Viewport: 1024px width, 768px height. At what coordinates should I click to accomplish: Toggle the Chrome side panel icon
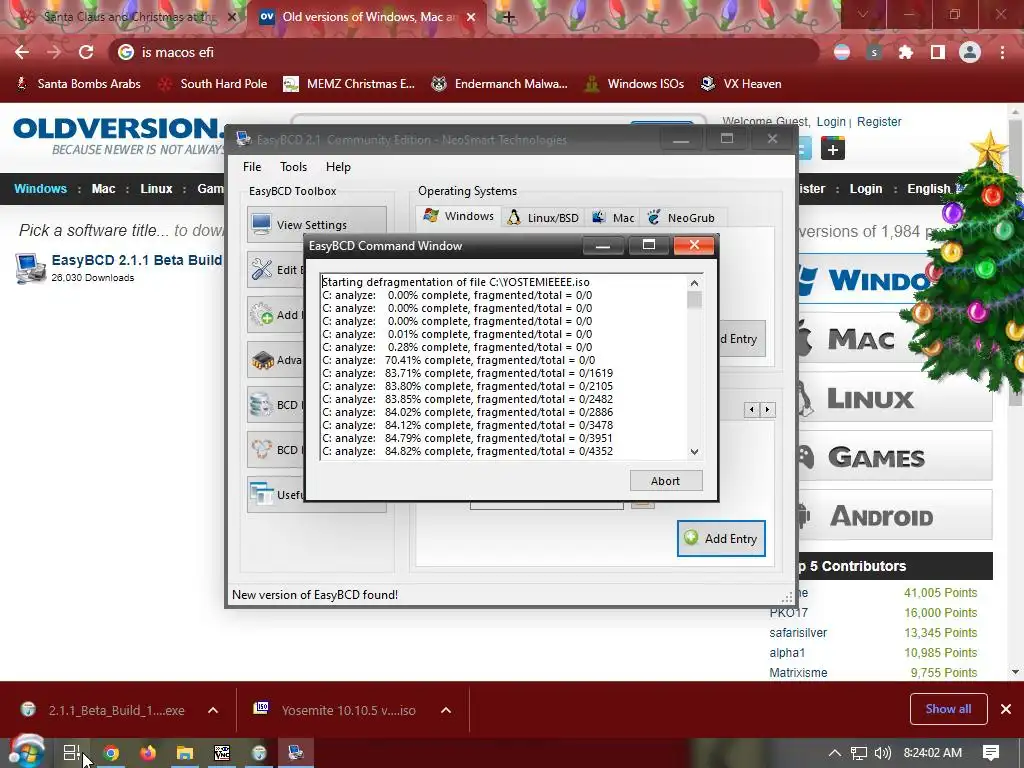(x=938, y=52)
